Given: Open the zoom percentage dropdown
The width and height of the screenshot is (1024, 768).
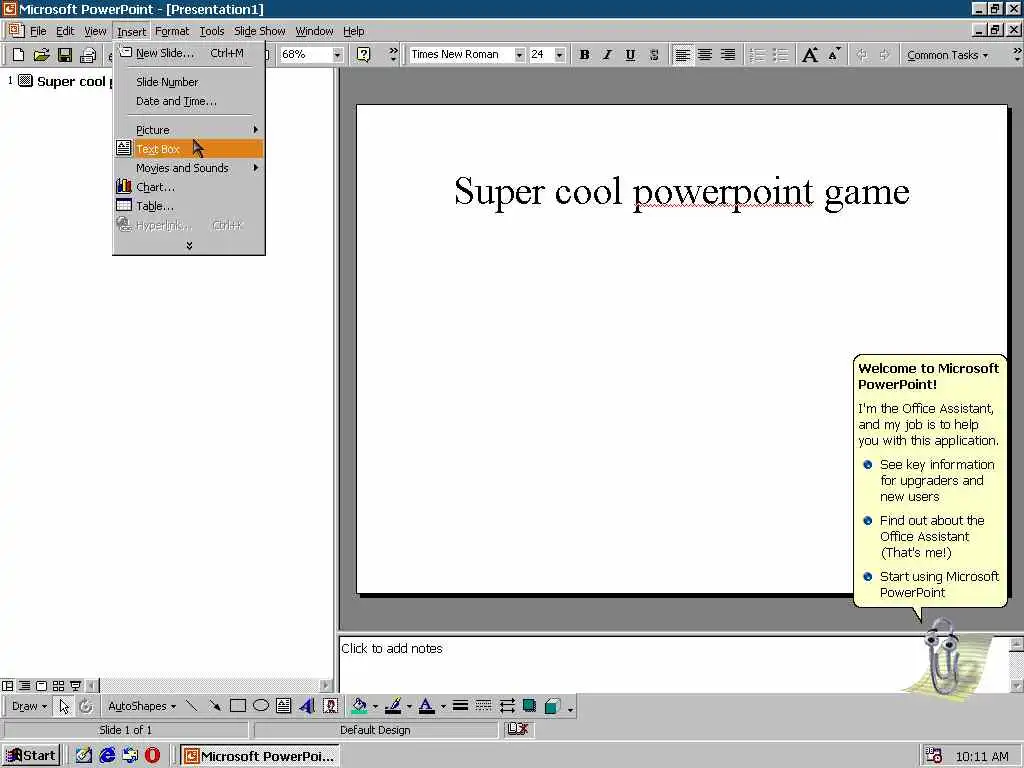Looking at the screenshot, I should coord(337,55).
